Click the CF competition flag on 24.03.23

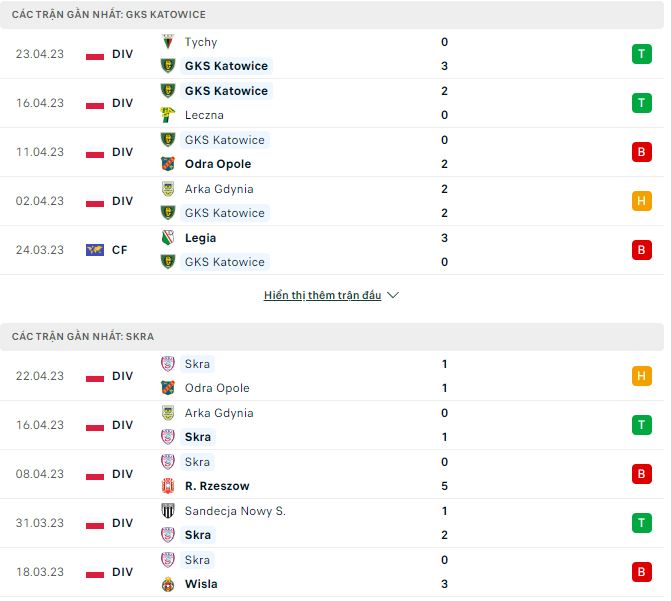click(95, 250)
